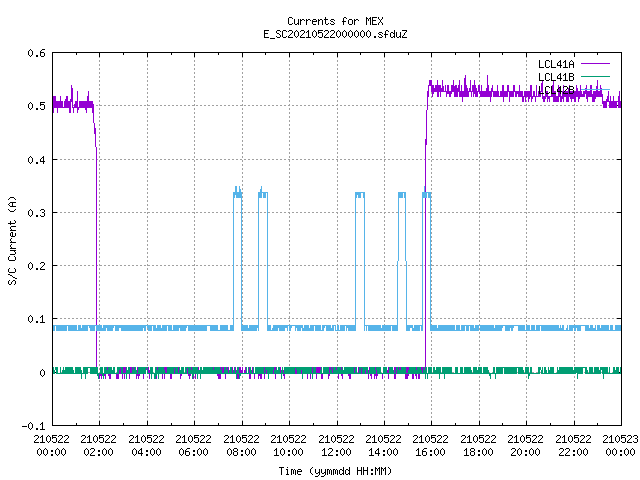Click the y-axis tick value 0.6
The height and width of the screenshot is (480, 640).
(37, 53)
